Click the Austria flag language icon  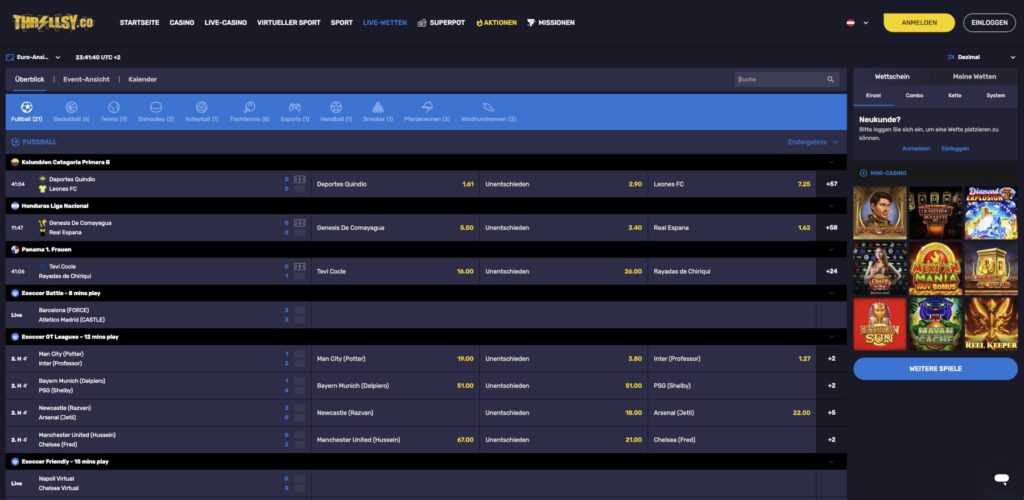[850, 23]
